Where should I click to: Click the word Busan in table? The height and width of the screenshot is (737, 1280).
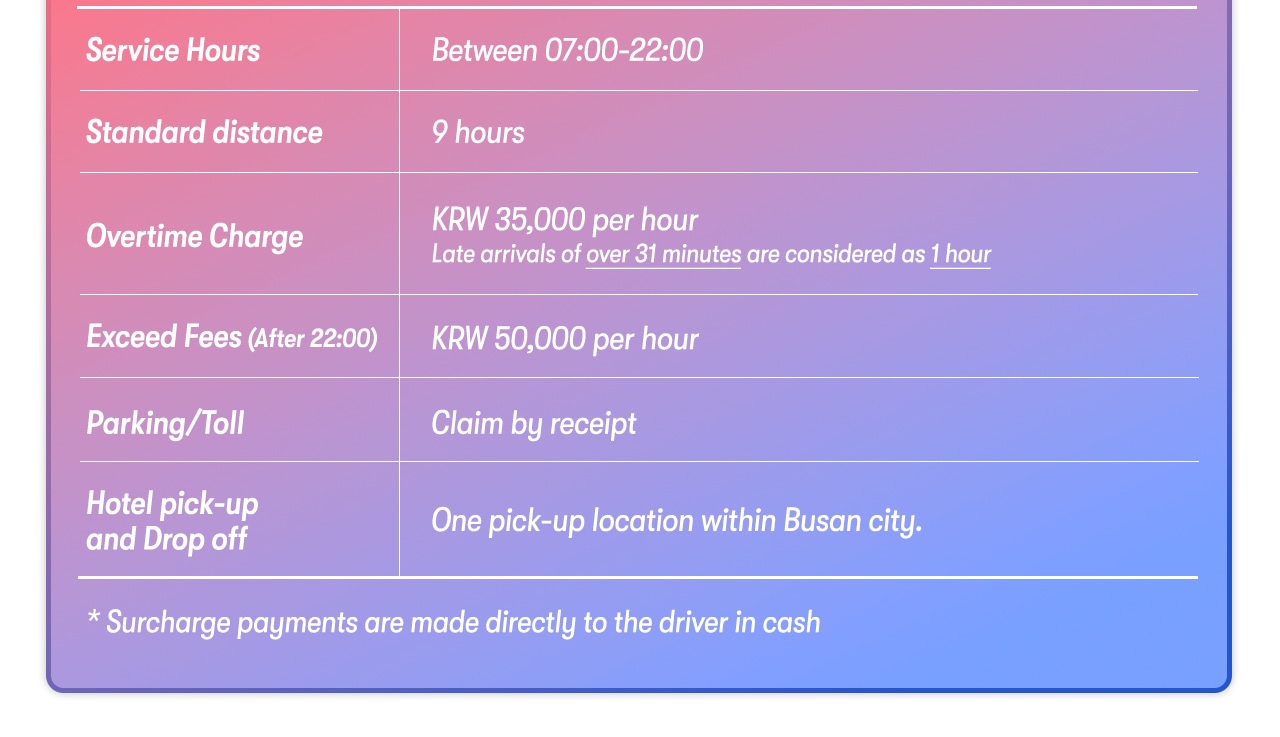[822, 521]
